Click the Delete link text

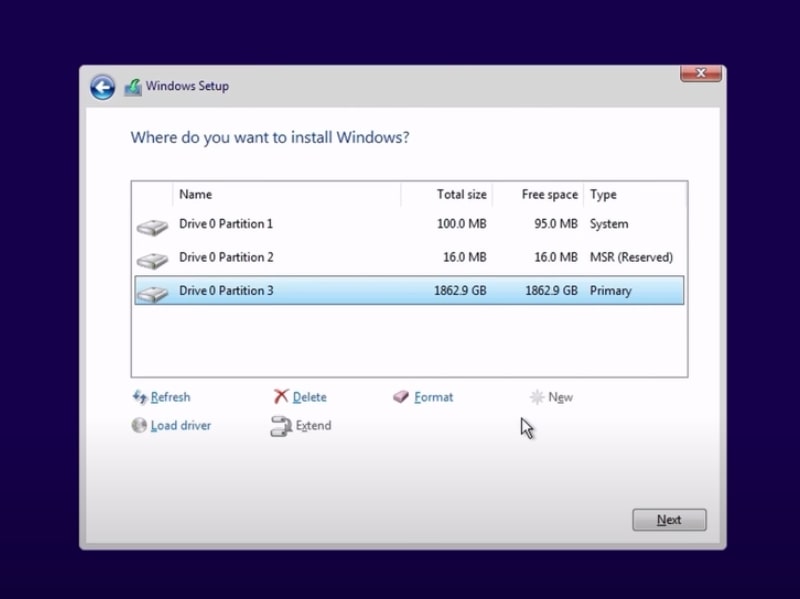point(309,397)
